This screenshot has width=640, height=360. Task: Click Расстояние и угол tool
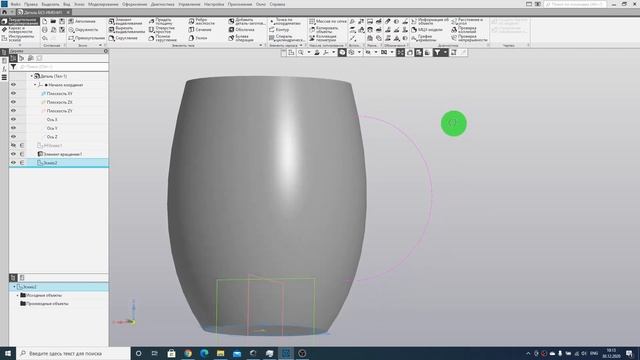click(x=467, y=21)
